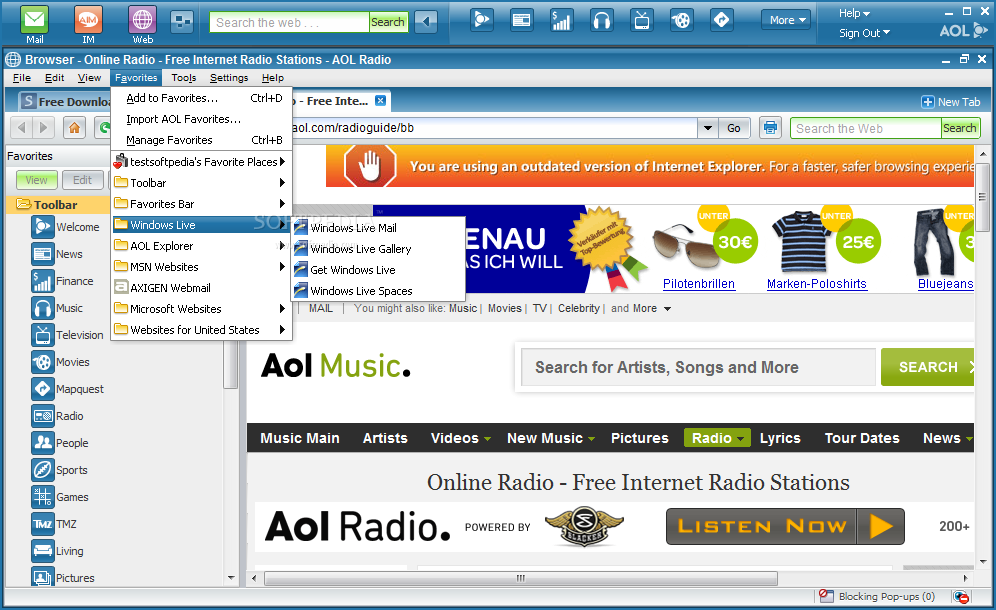Click the horizontal scrollbar of the page

(521, 578)
